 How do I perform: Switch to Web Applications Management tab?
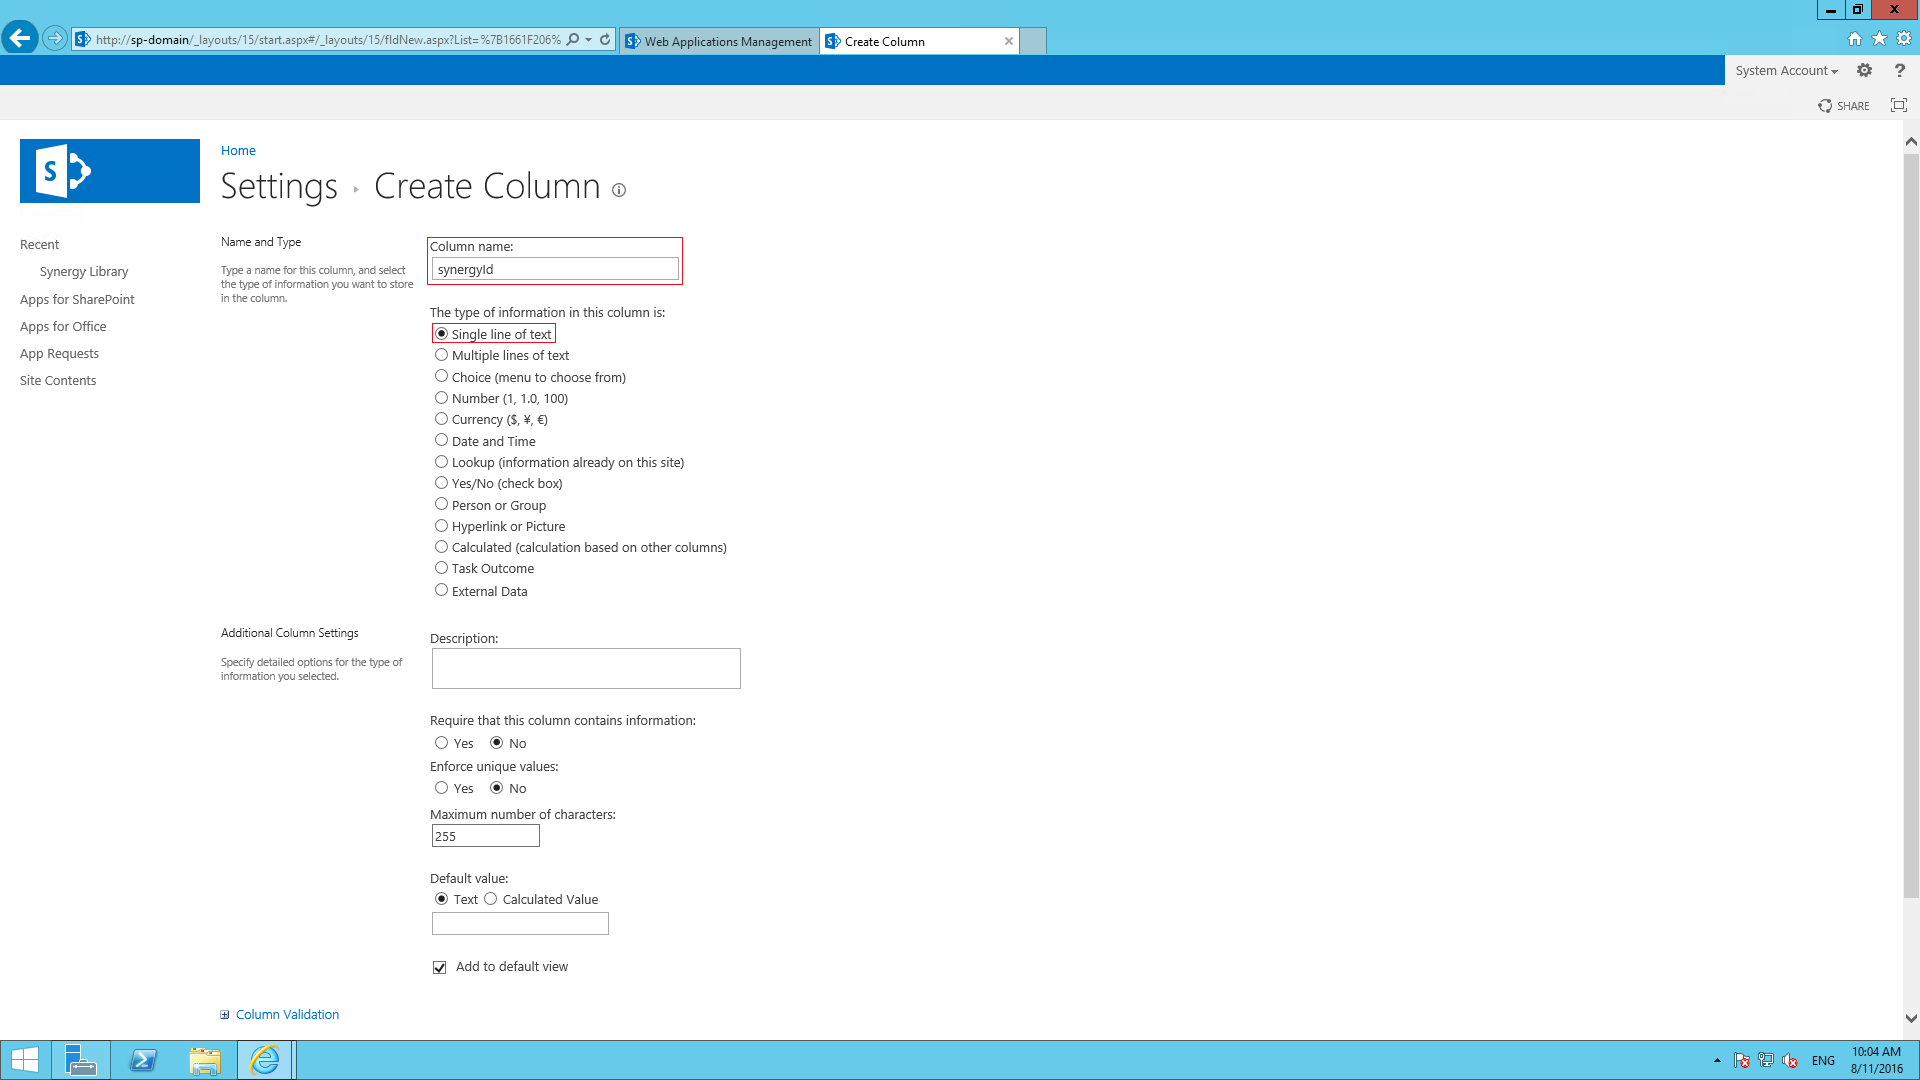click(719, 41)
